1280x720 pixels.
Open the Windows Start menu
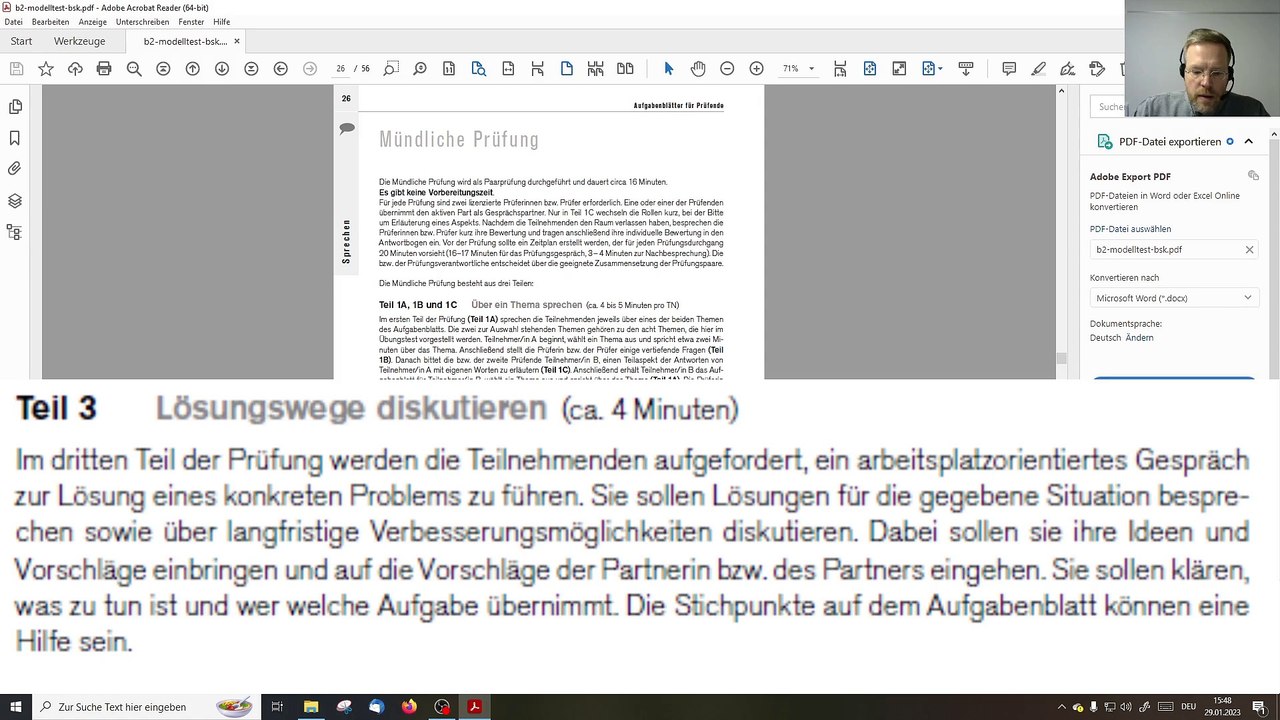click(x=16, y=707)
